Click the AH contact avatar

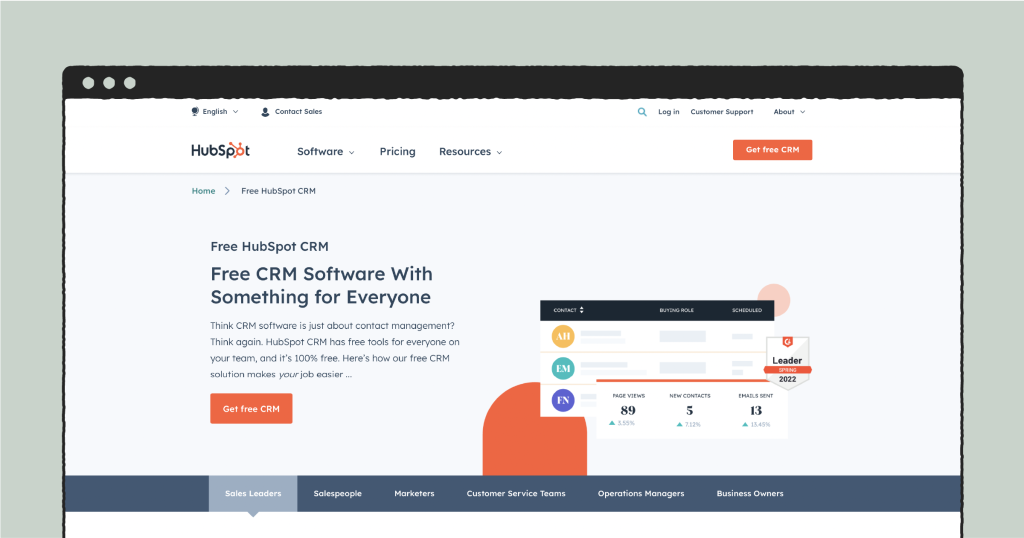tap(563, 336)
